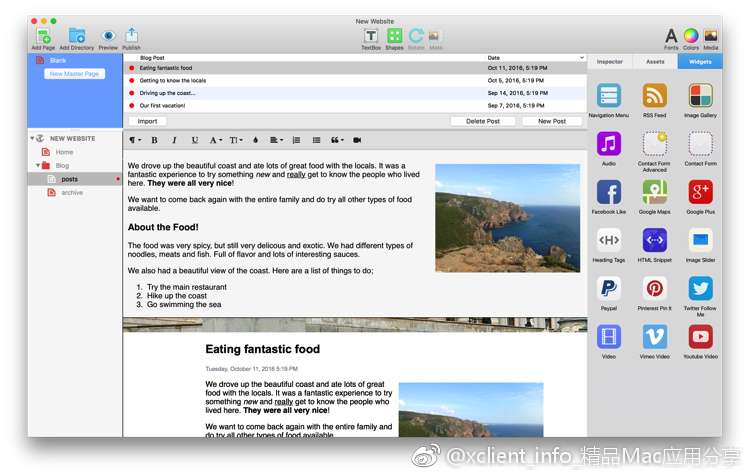Open the paragraph format dropdown
Image resolution: width=750 pixels, height=476 pixels.
(x=135, y=140)
